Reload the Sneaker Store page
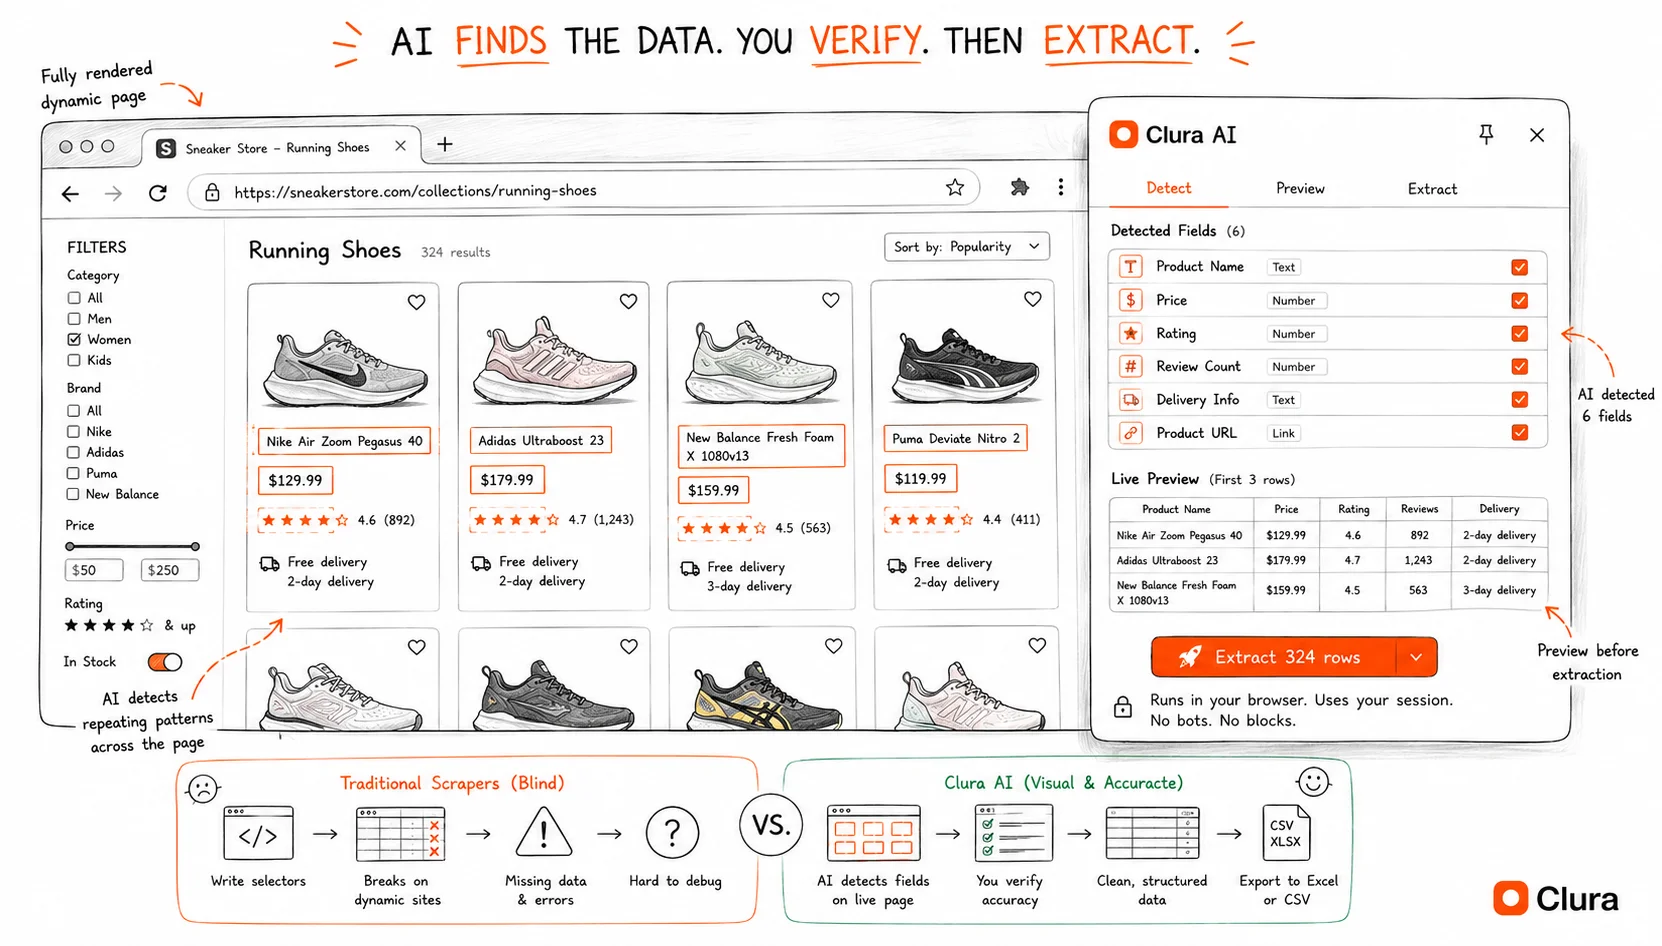 (158, 193)
